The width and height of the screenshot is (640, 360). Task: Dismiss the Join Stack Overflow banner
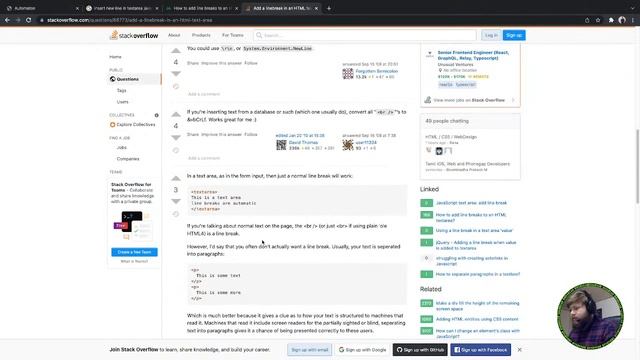point(520,350)
